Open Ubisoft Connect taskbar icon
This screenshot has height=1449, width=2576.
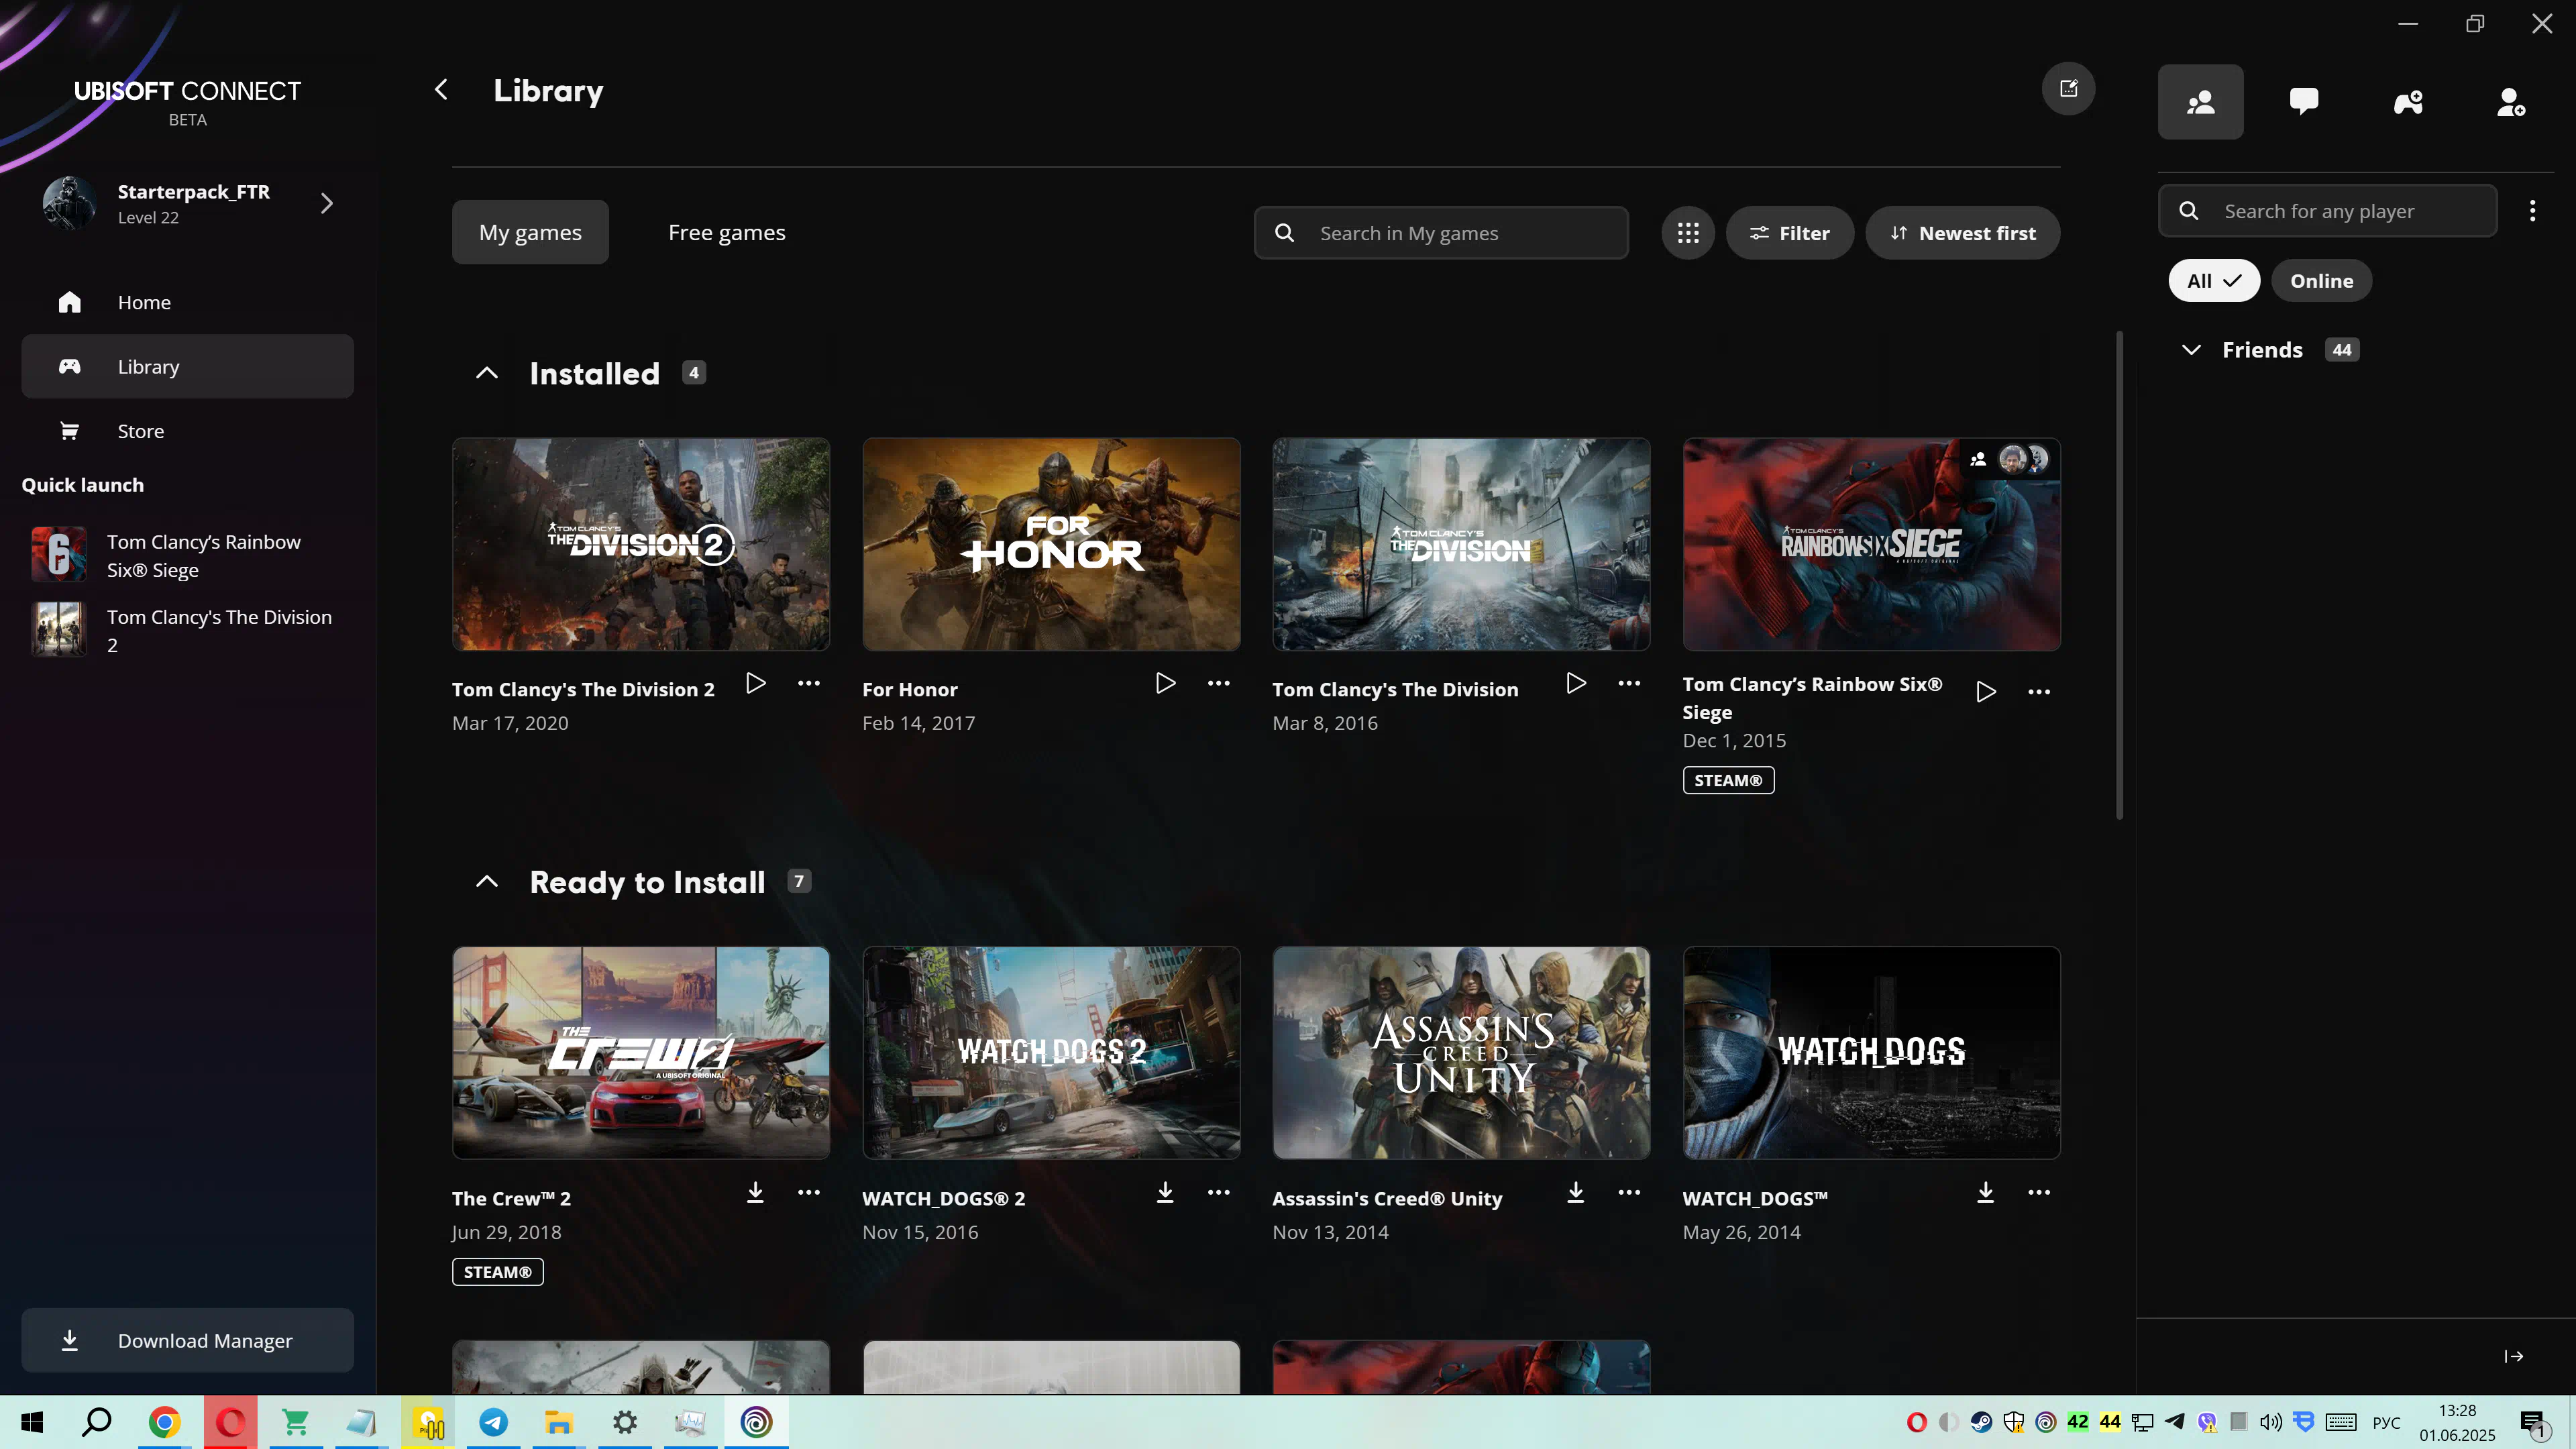point(757,1422)
